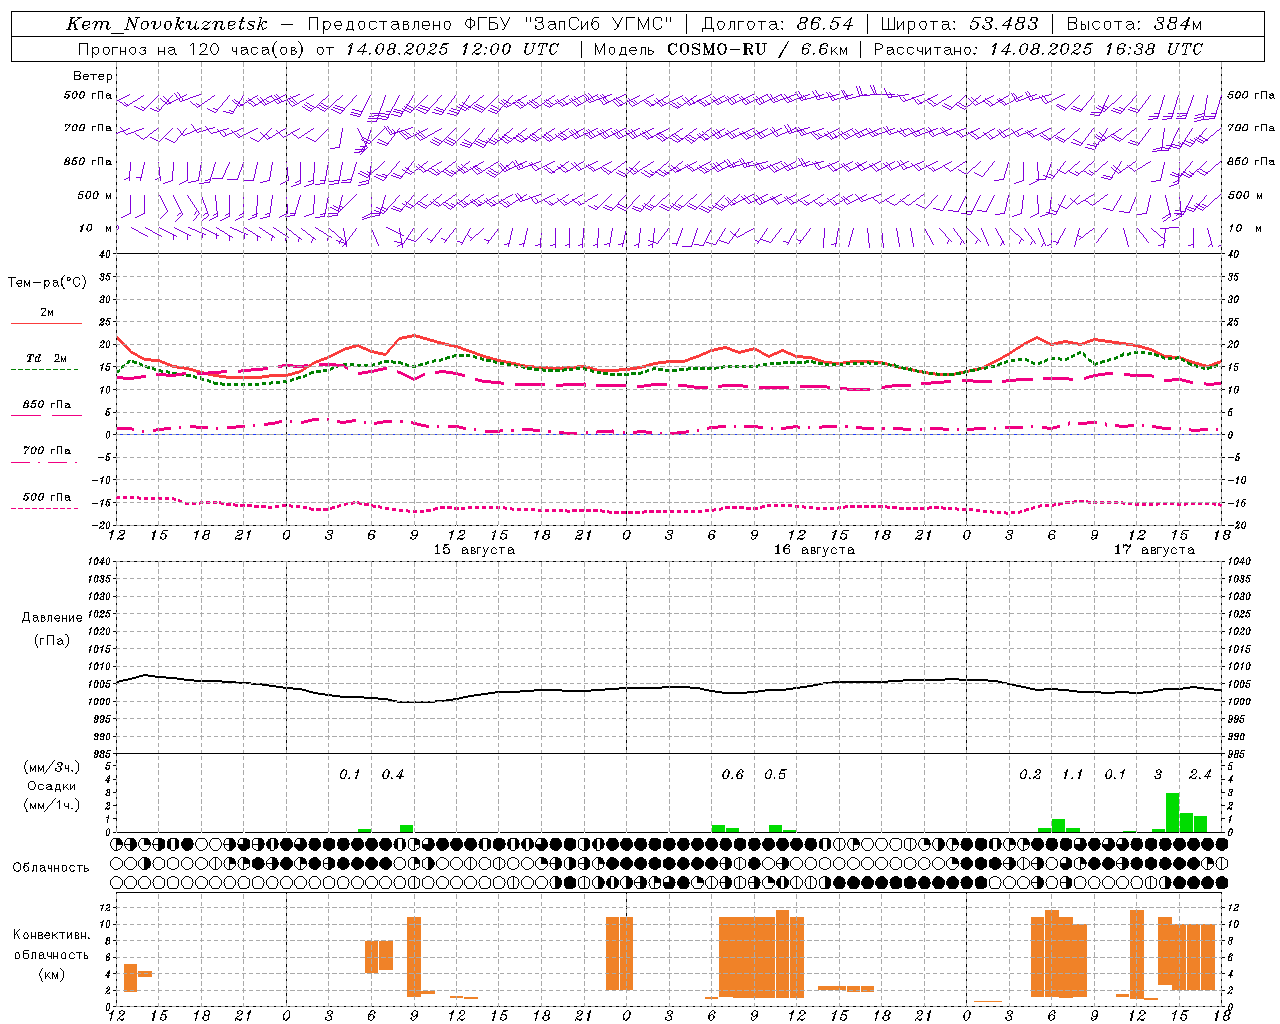Click the 10 м wind level label at left
1280x1024 pixels.
pos(96,228)
